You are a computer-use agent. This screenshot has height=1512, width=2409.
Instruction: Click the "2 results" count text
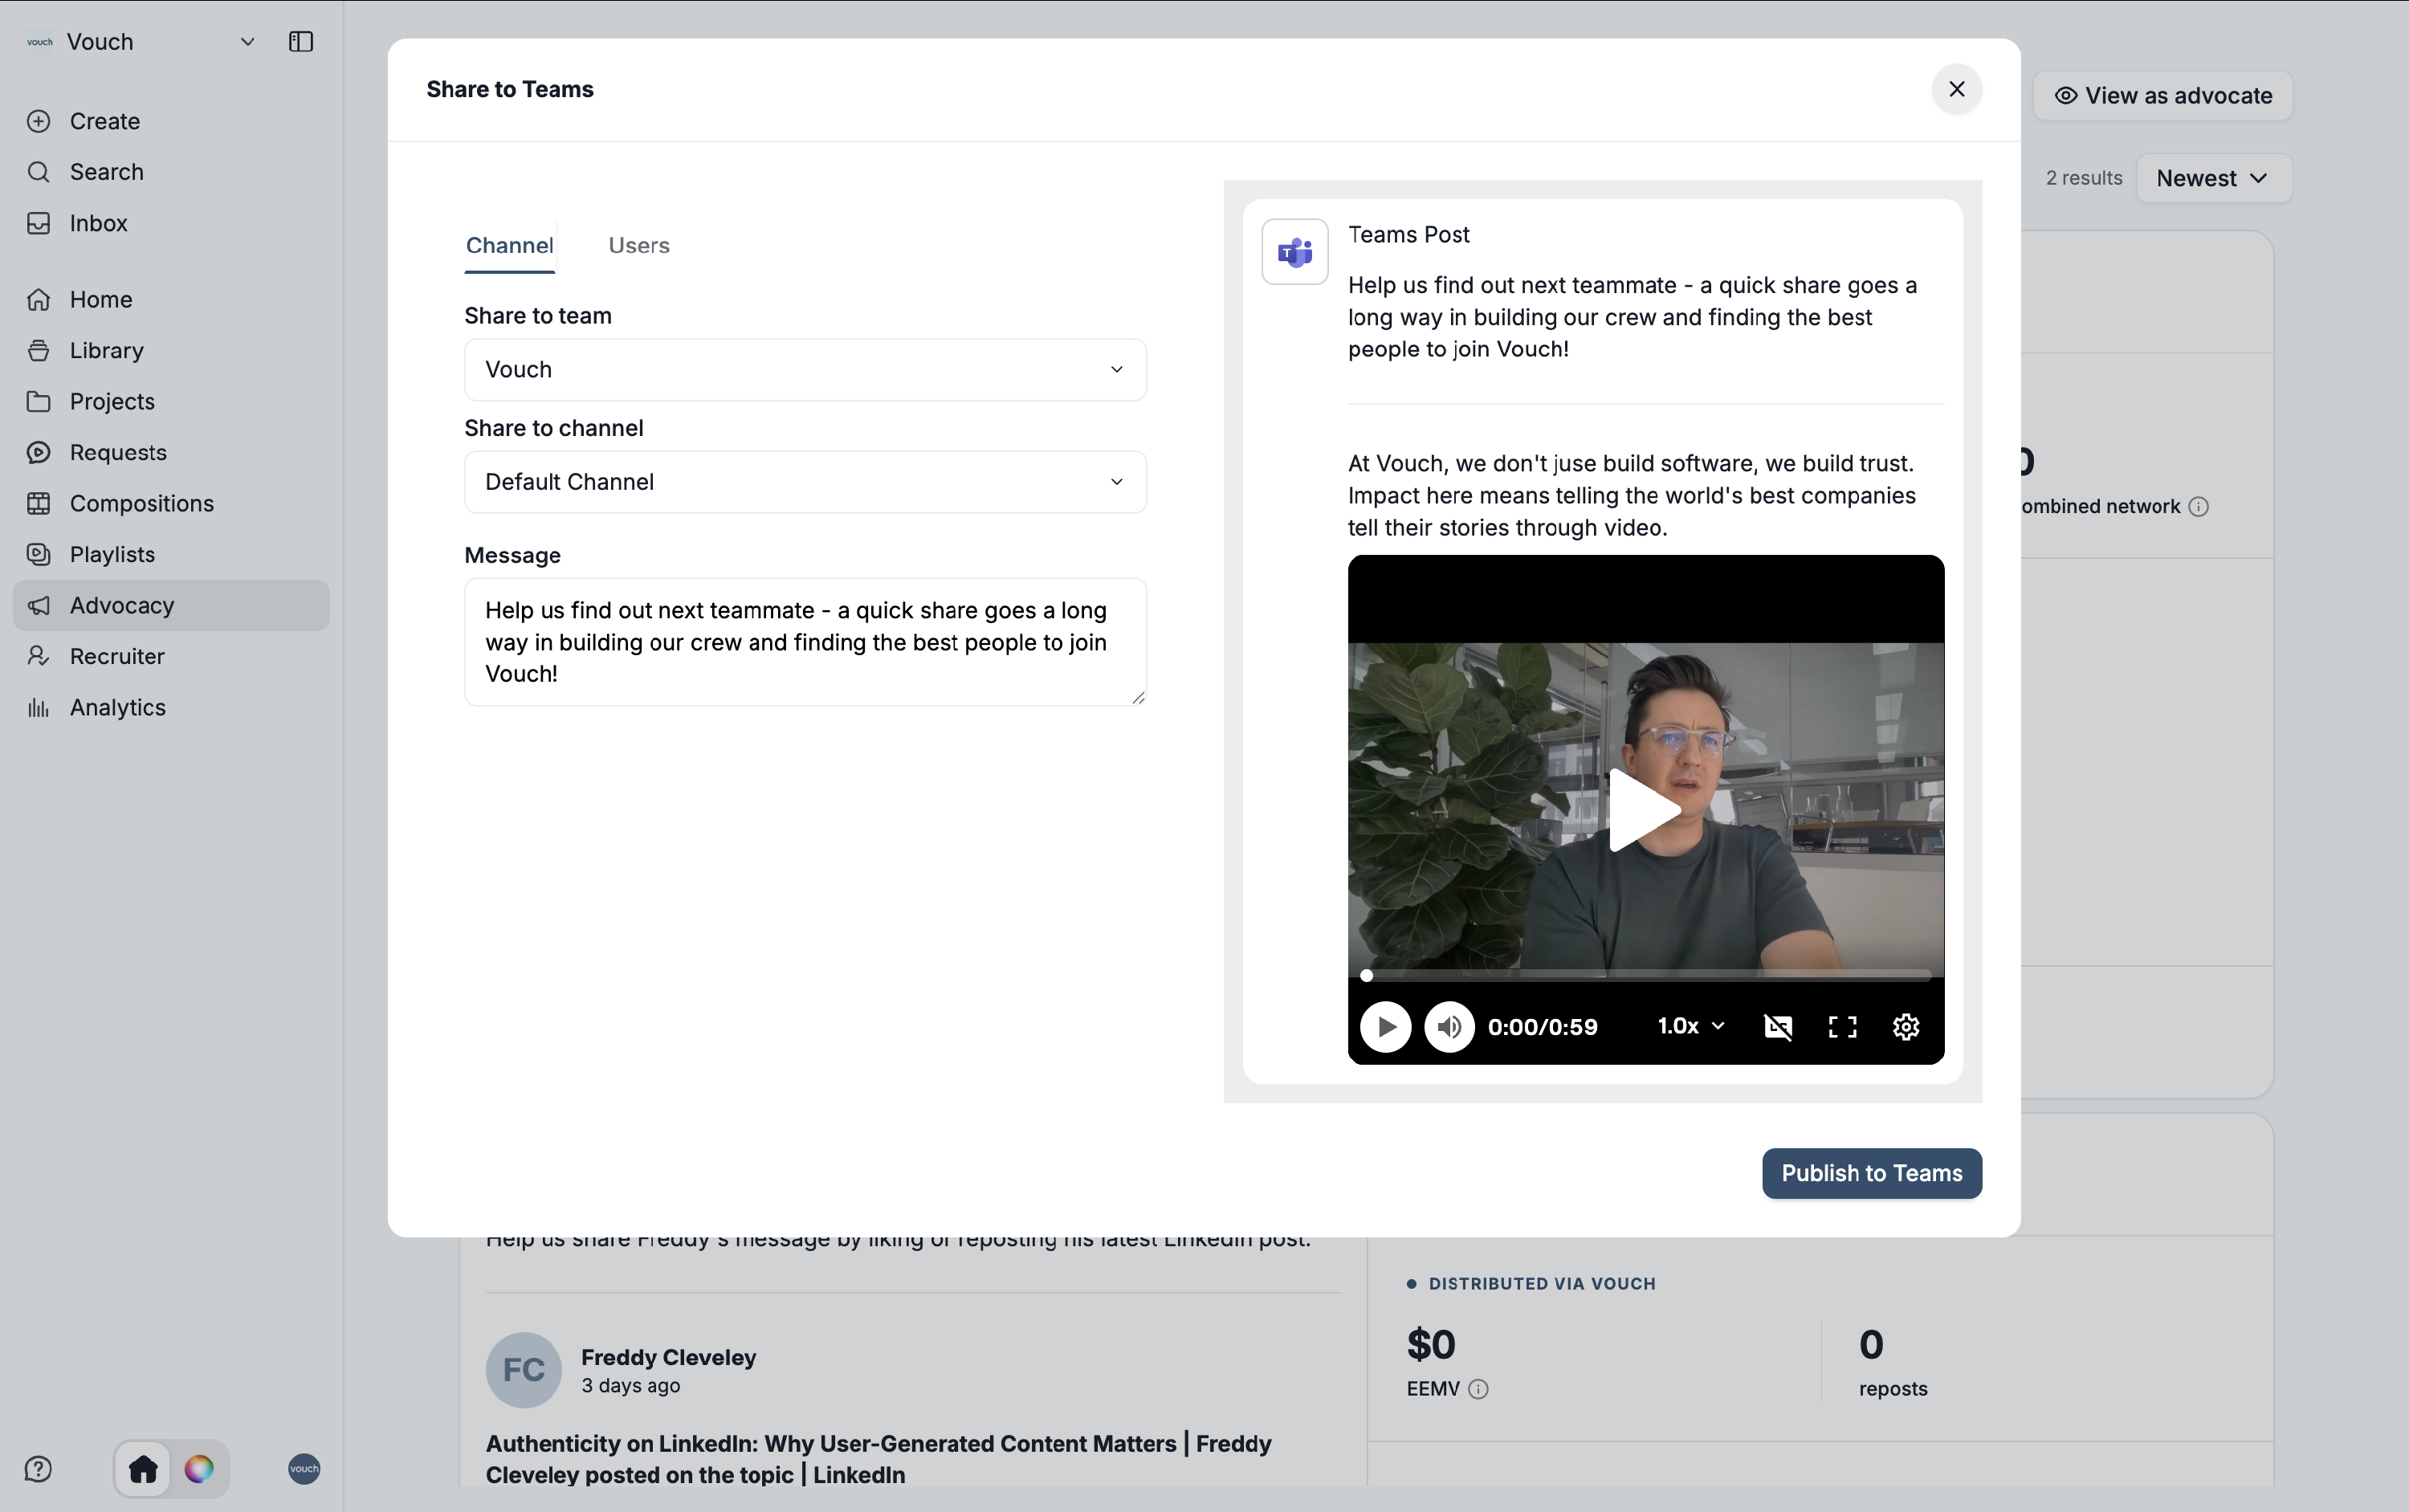tap(2083, 178)
